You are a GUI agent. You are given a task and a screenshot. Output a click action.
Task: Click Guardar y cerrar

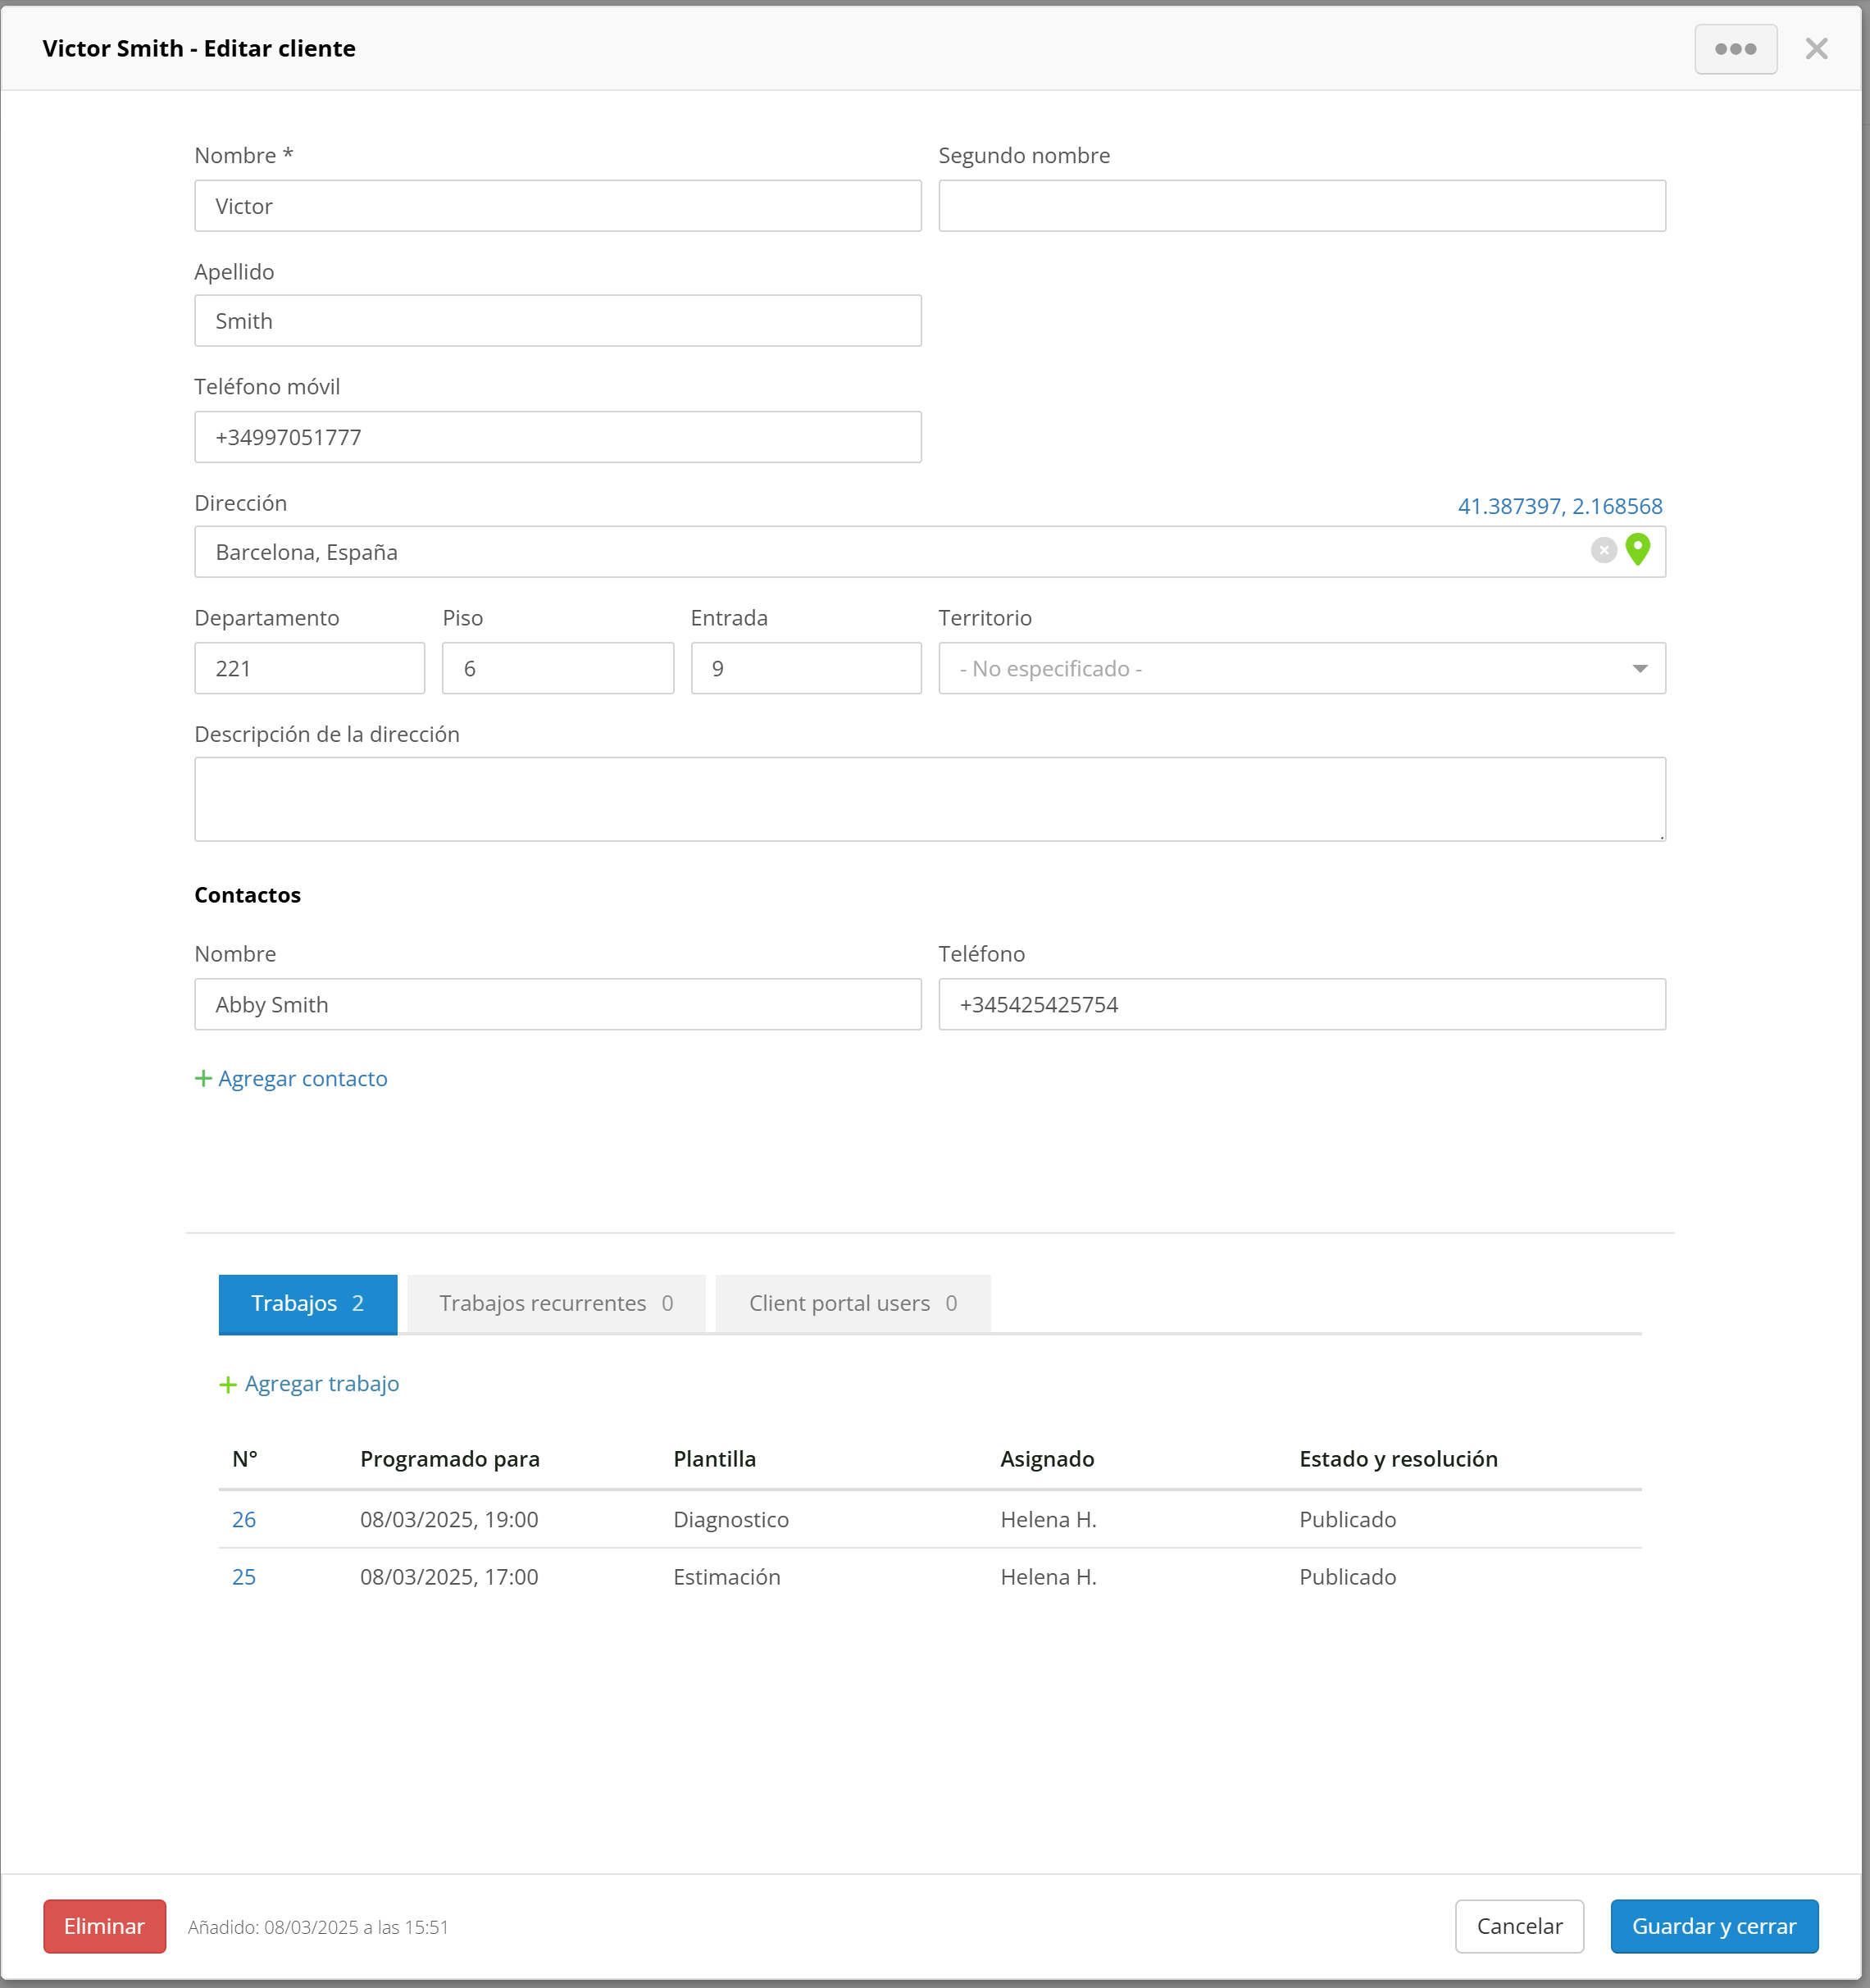coord(1713,1926)
